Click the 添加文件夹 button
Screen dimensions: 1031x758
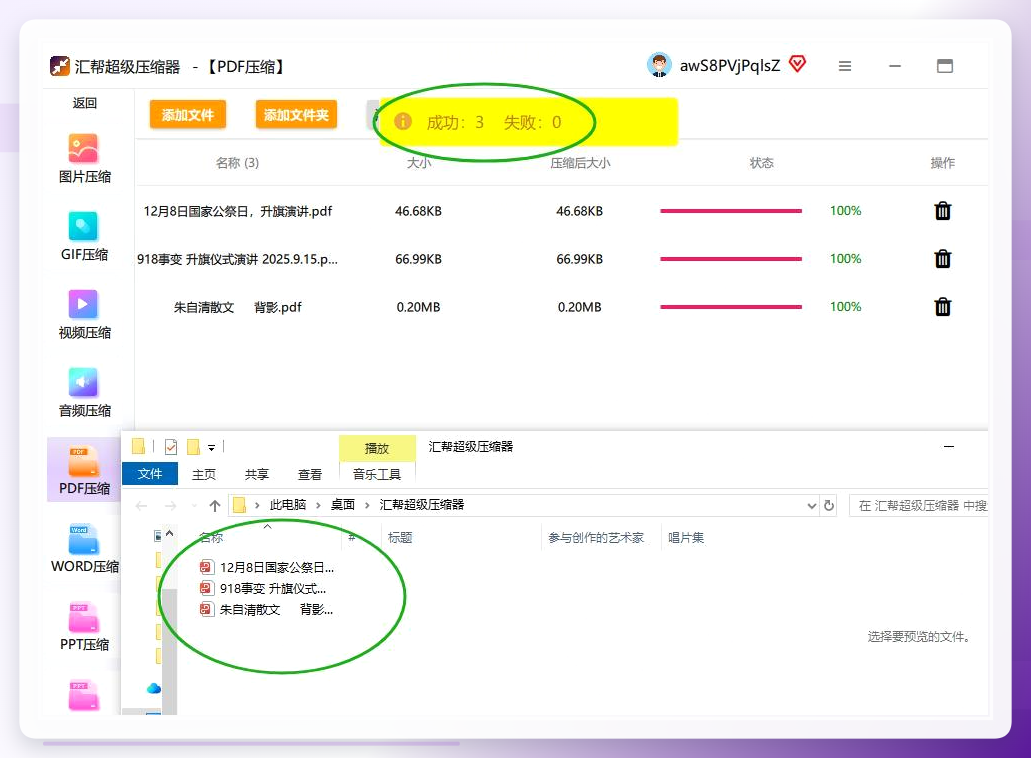pyautogui.click(x=296, y=115)
